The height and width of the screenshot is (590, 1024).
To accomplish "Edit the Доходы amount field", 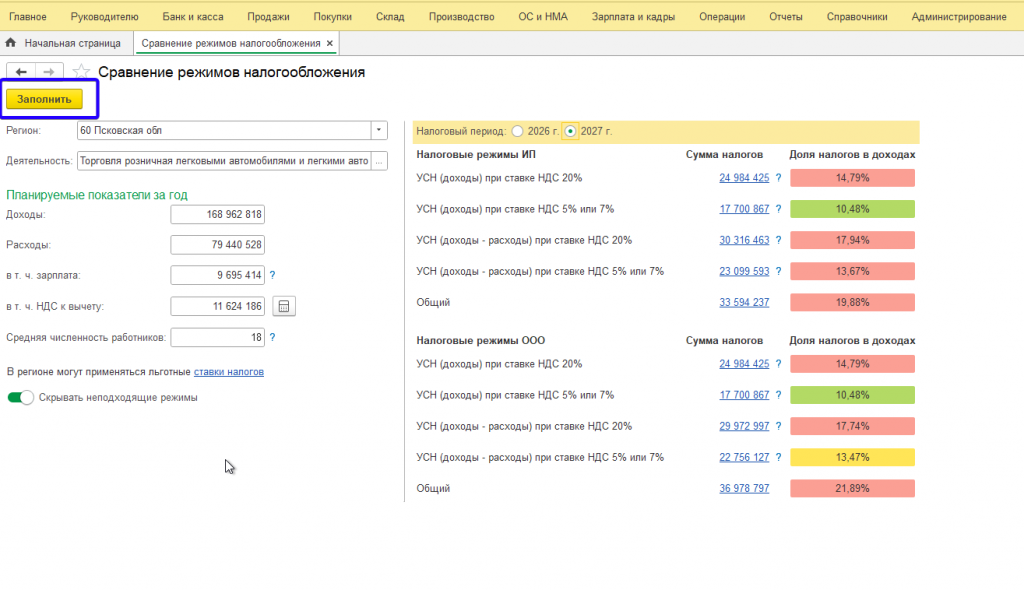I will pos(217,214).
